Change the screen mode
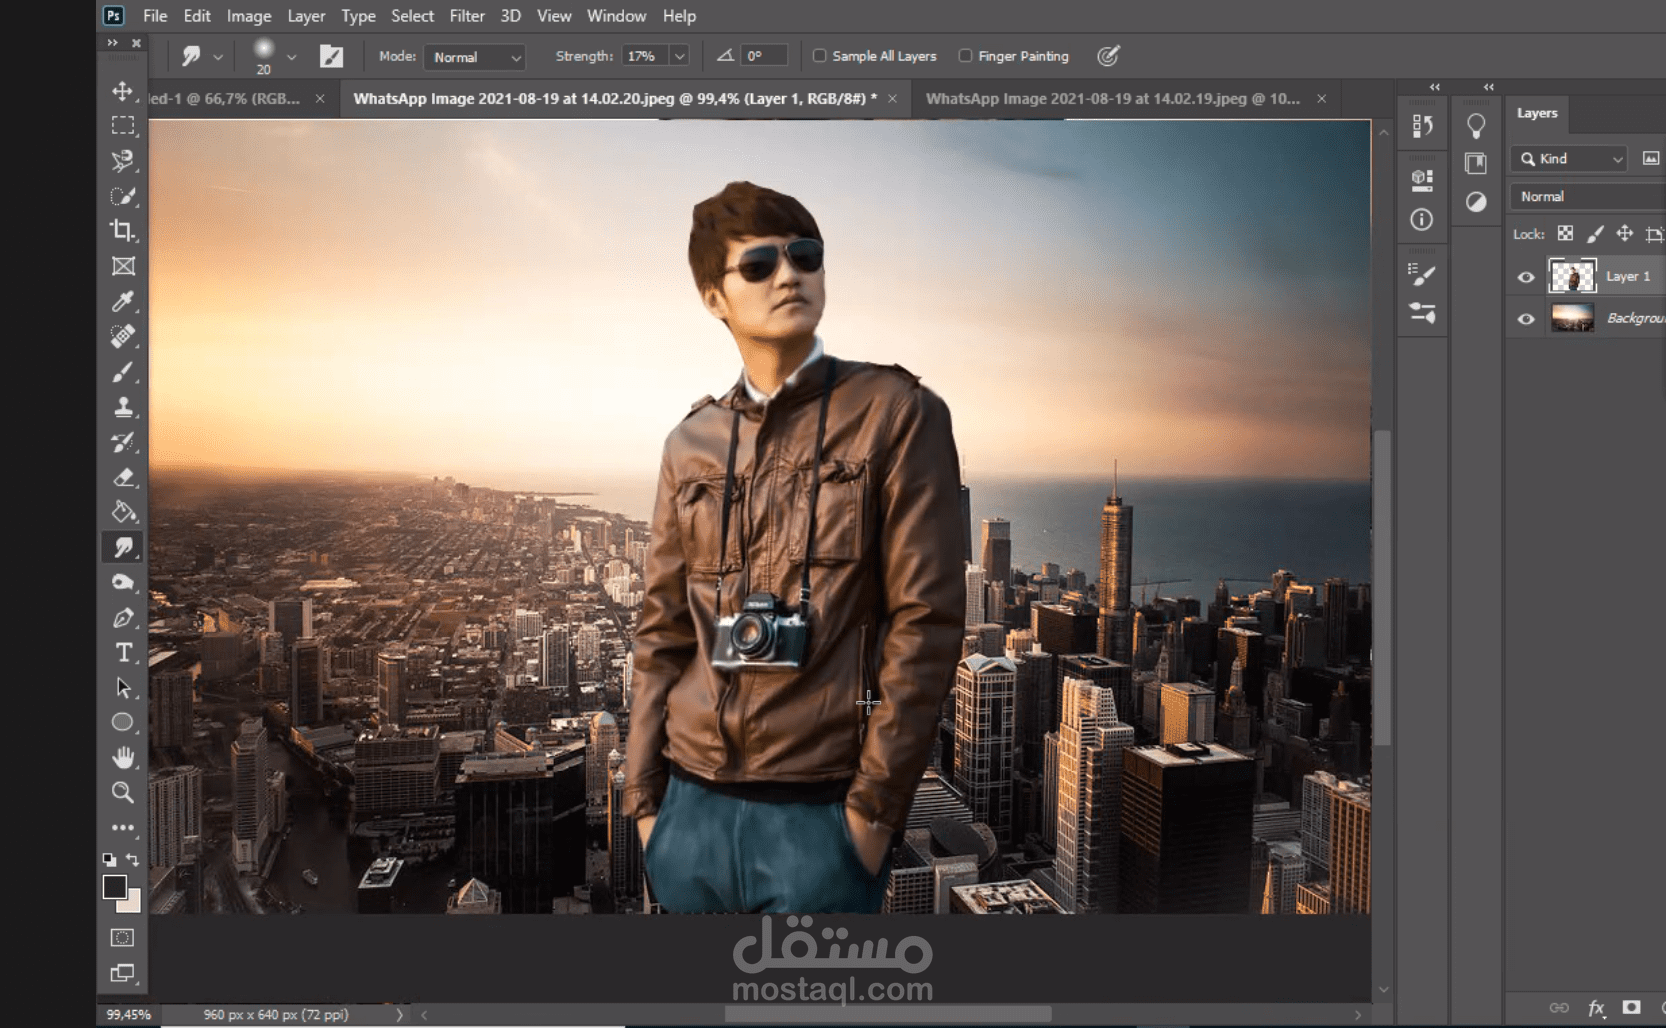The image size is (1666, 1028). [x=122, y=974]
